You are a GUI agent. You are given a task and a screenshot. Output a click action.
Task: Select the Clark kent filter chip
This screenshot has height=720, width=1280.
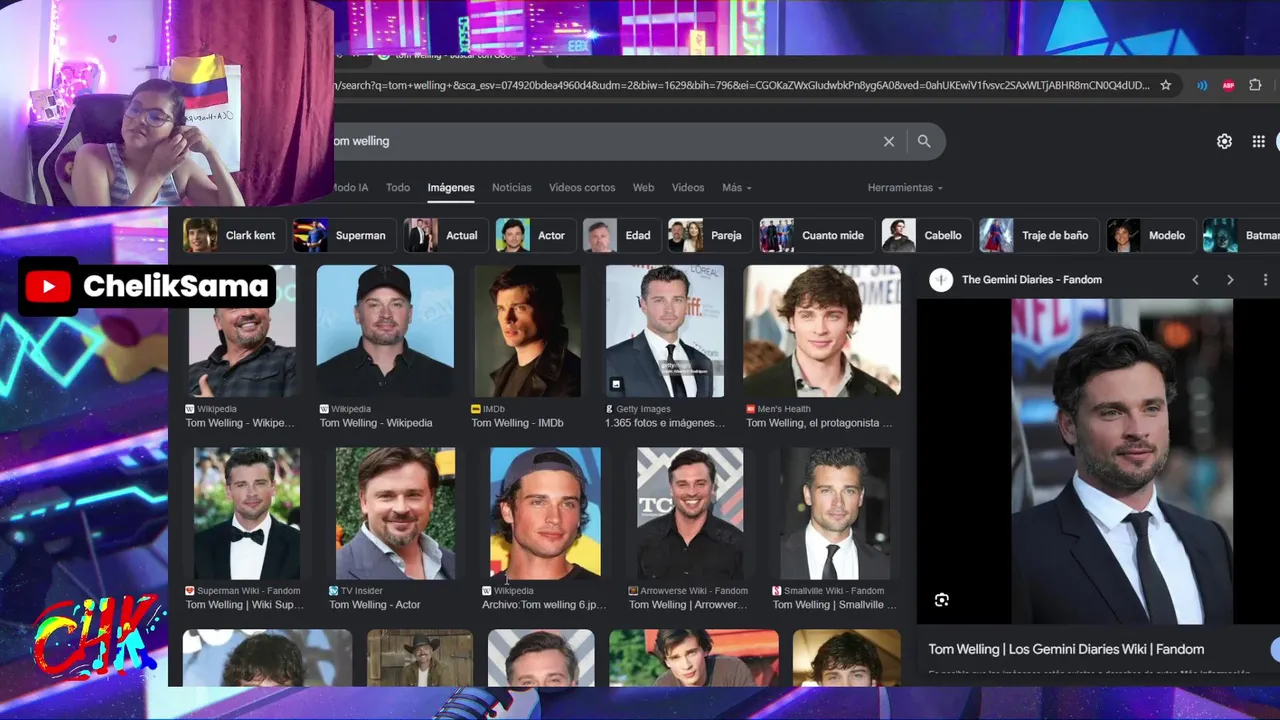point(234,236)
